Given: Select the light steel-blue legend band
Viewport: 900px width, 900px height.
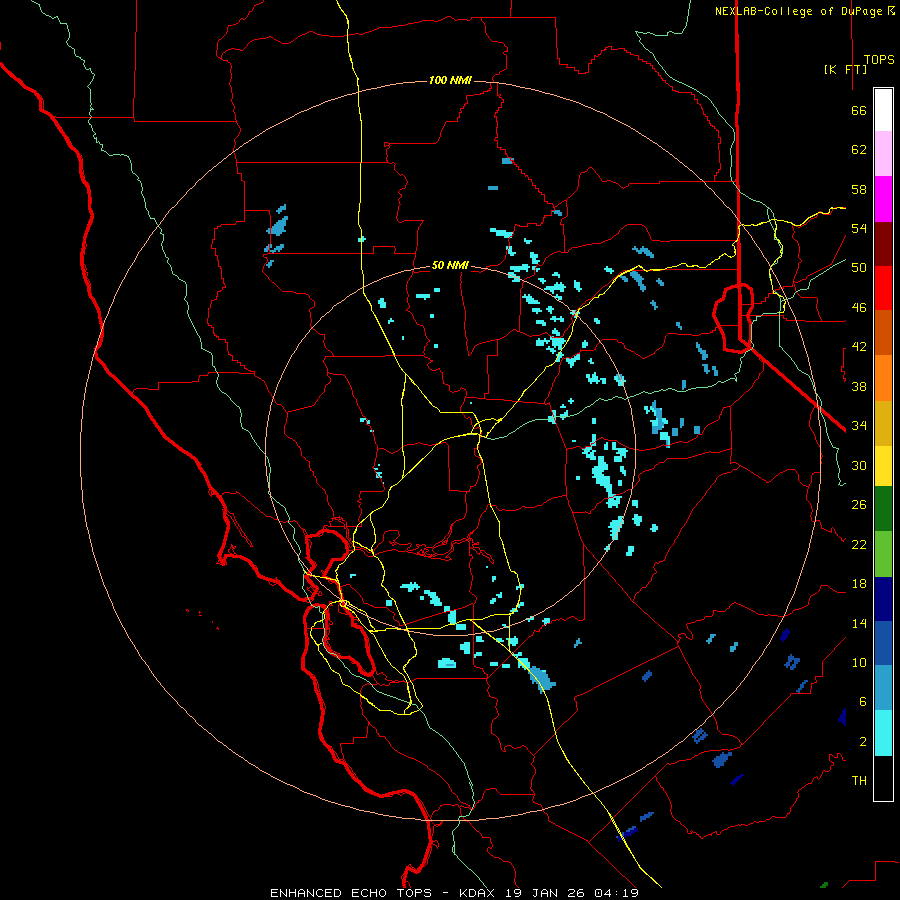Looking at the screenshot, I should click(883, 688).
